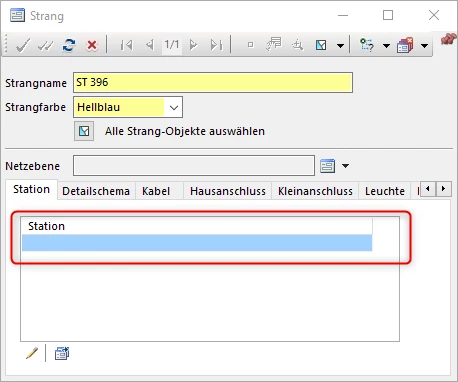Click the Alle Strang-Objekte auswählen button

84,131
